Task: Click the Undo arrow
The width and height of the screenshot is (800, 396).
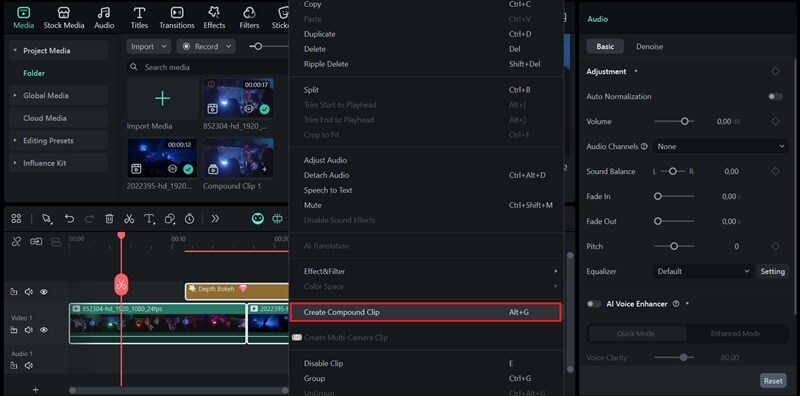Action: [x=69, y=218]
